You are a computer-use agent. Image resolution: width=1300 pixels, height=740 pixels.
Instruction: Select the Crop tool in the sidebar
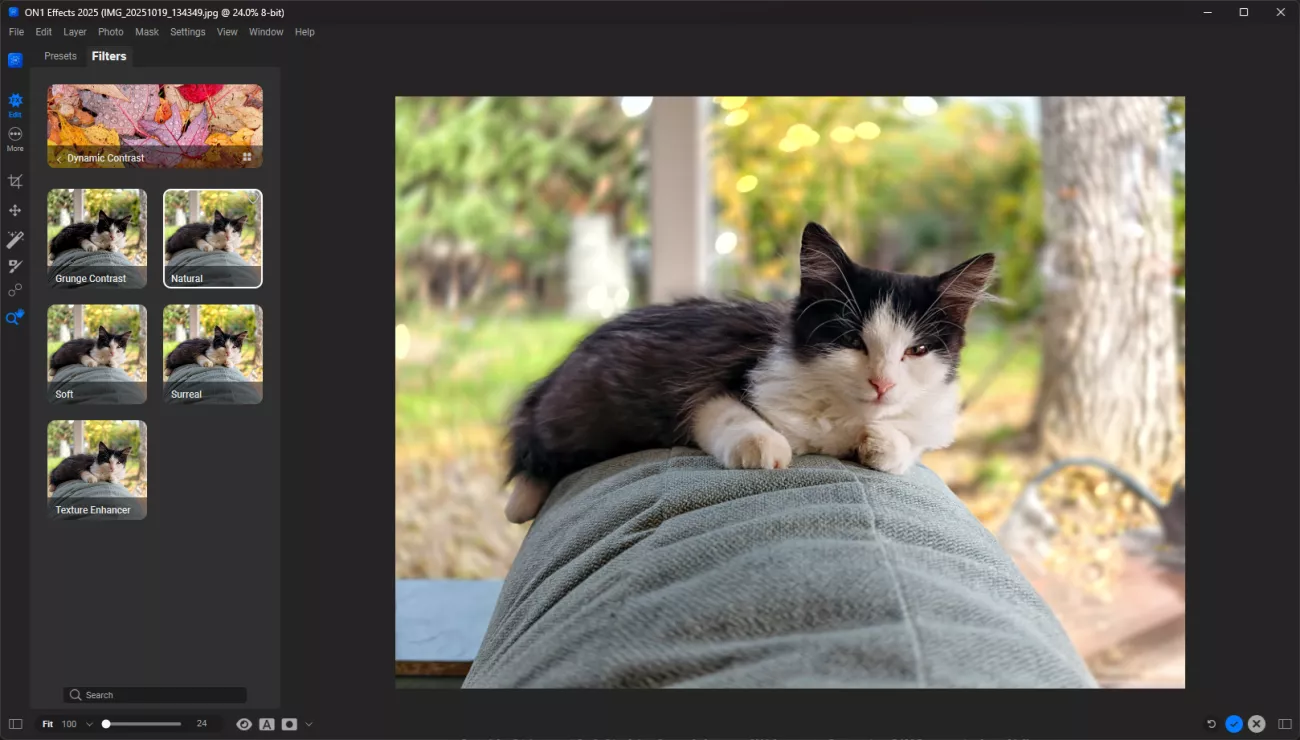coord(15,181)
